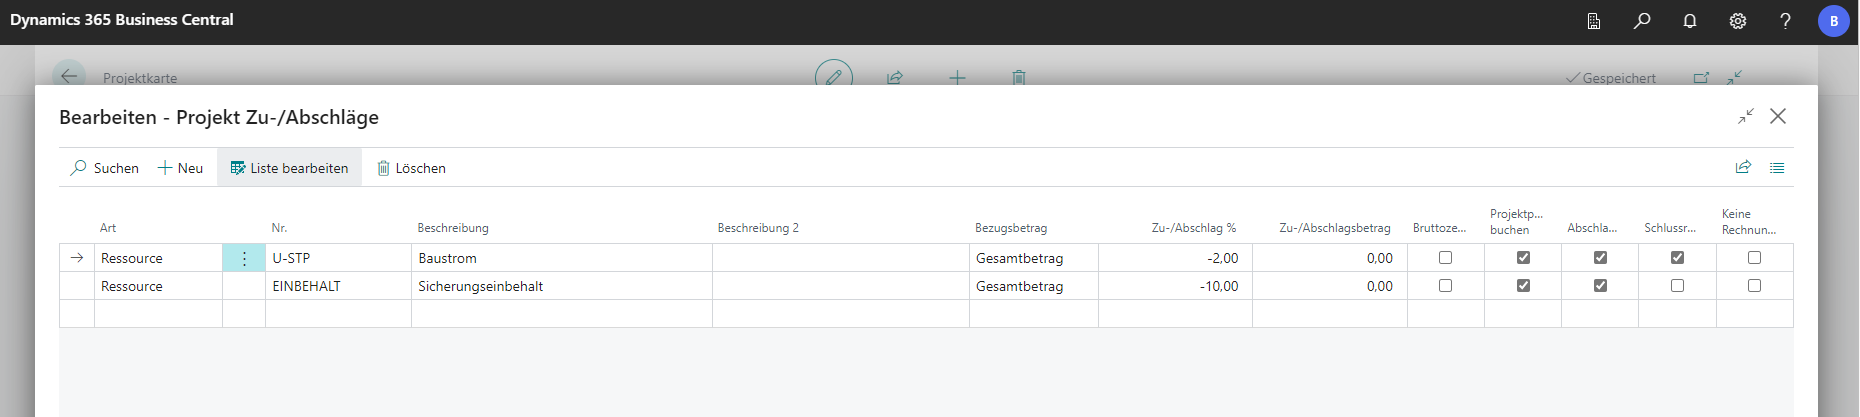
Task: Open row options menu for U-STP
Action: 244,258
